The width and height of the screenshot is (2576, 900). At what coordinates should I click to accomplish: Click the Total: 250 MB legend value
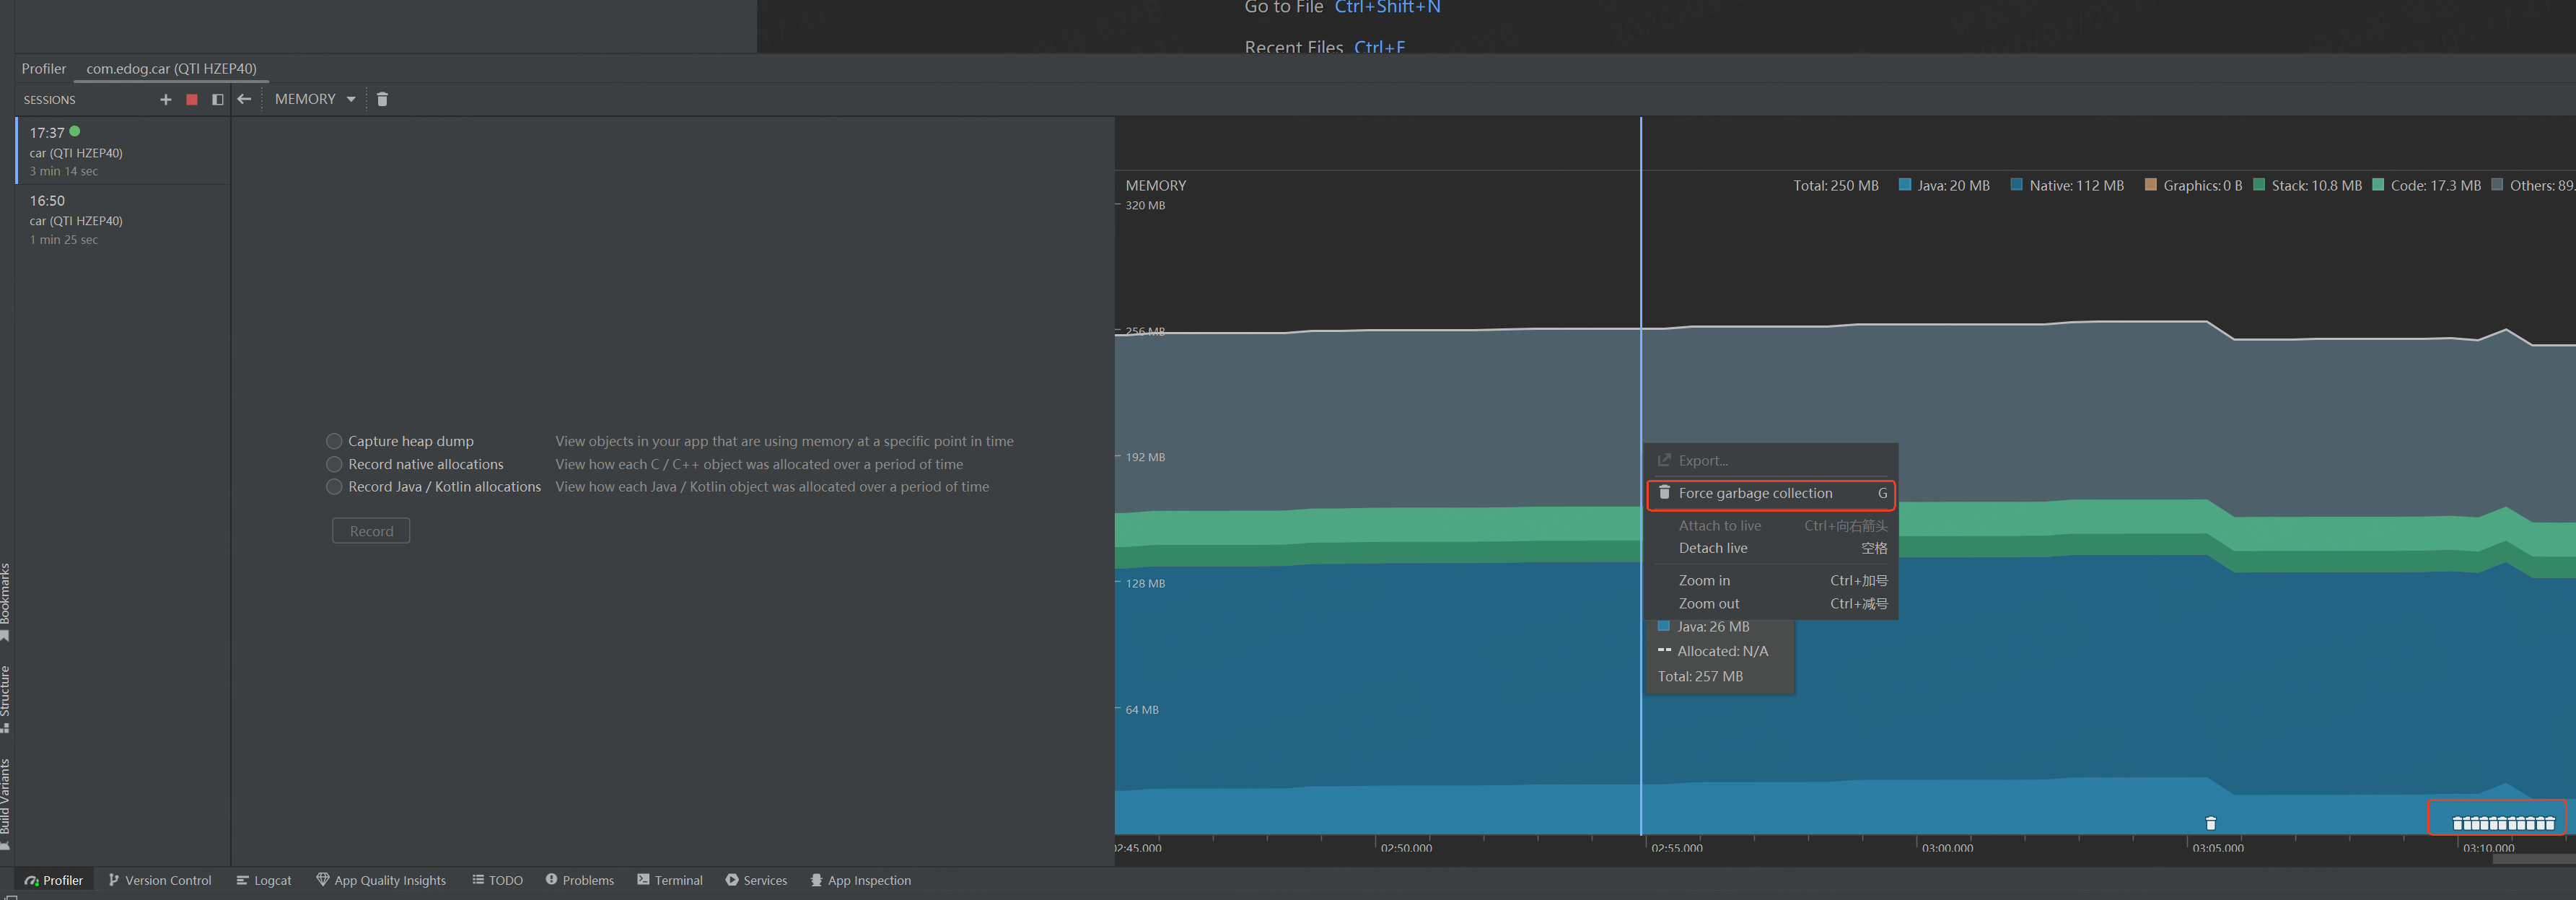click(x=1836, y=186)
